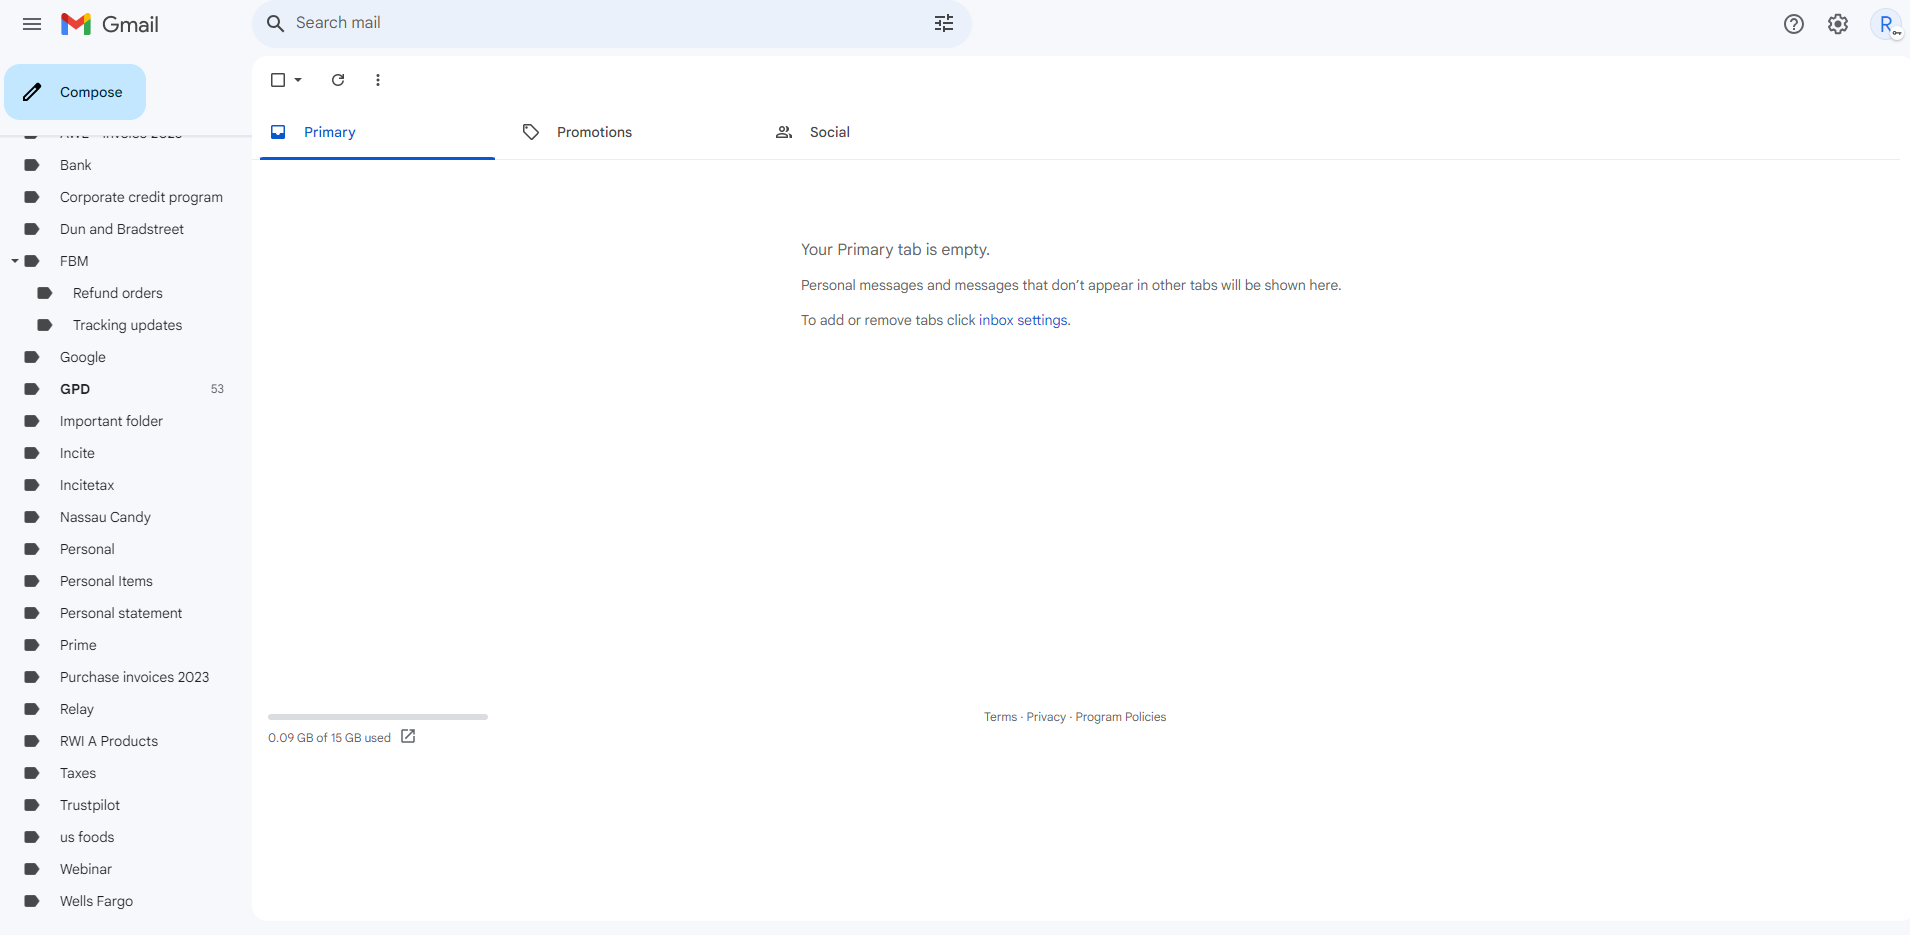
Task: Open the Google account avatar
Action: (1886, 24)
